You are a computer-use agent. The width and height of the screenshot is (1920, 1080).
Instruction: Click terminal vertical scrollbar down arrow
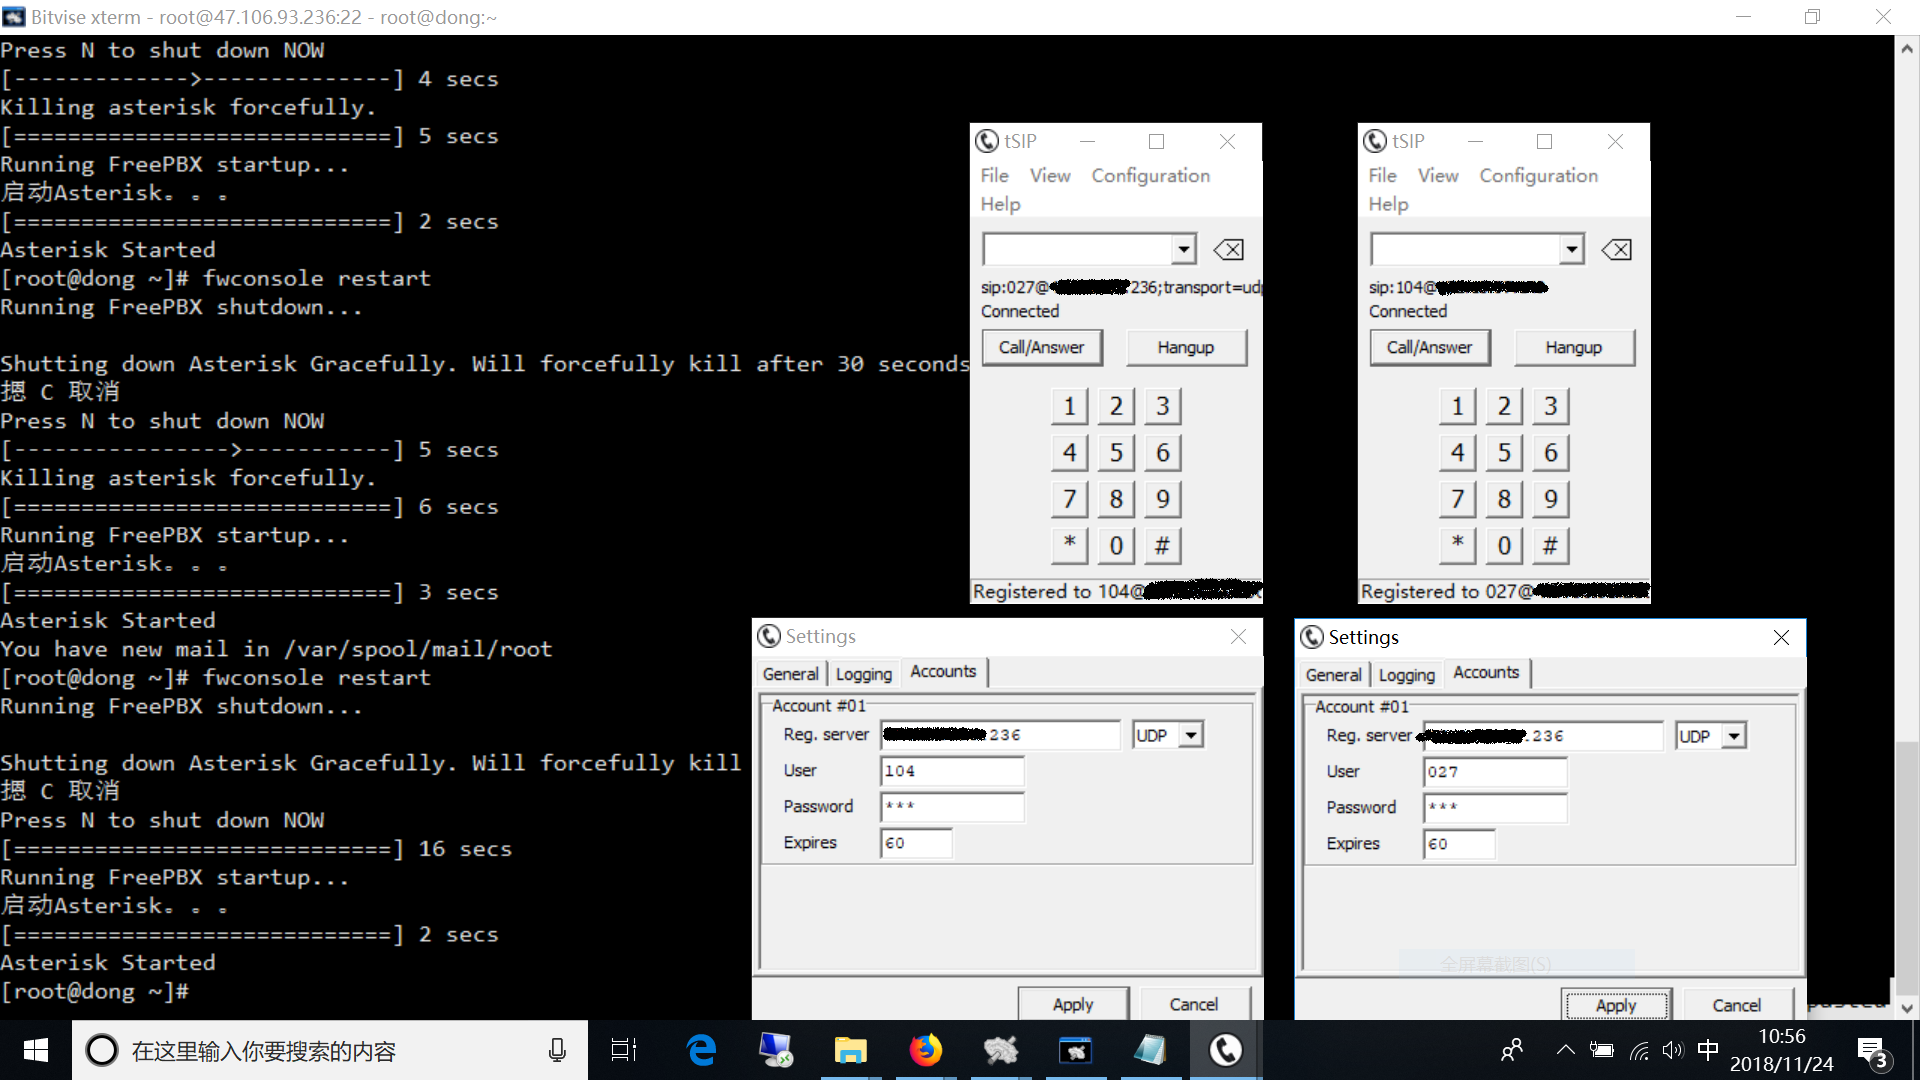click(x=1907, y=1008)
